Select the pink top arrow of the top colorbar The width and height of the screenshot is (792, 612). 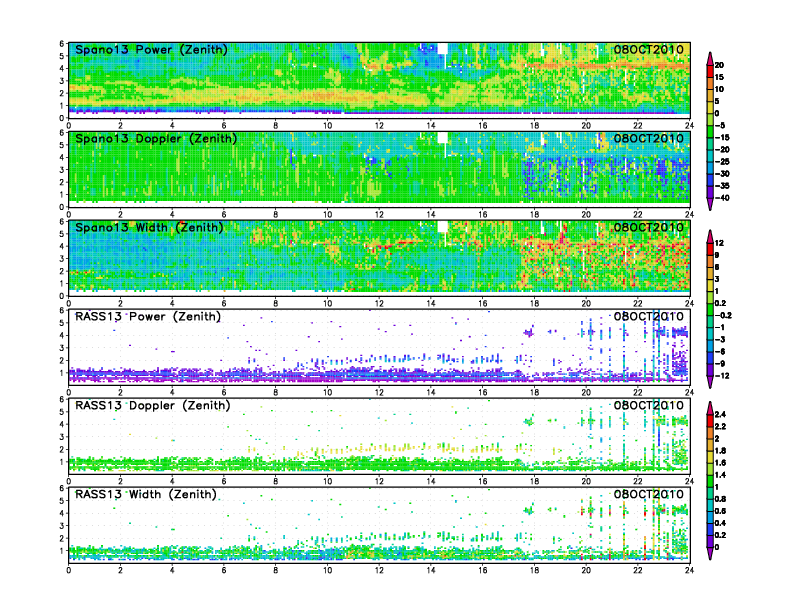pos(710,59)
